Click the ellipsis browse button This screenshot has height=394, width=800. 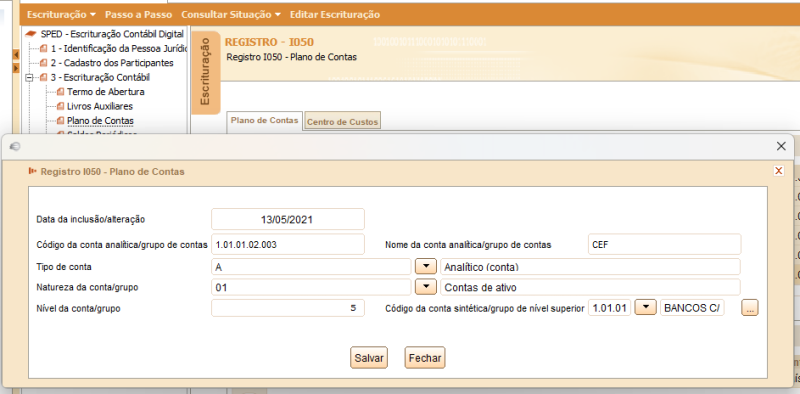(750, 308)
